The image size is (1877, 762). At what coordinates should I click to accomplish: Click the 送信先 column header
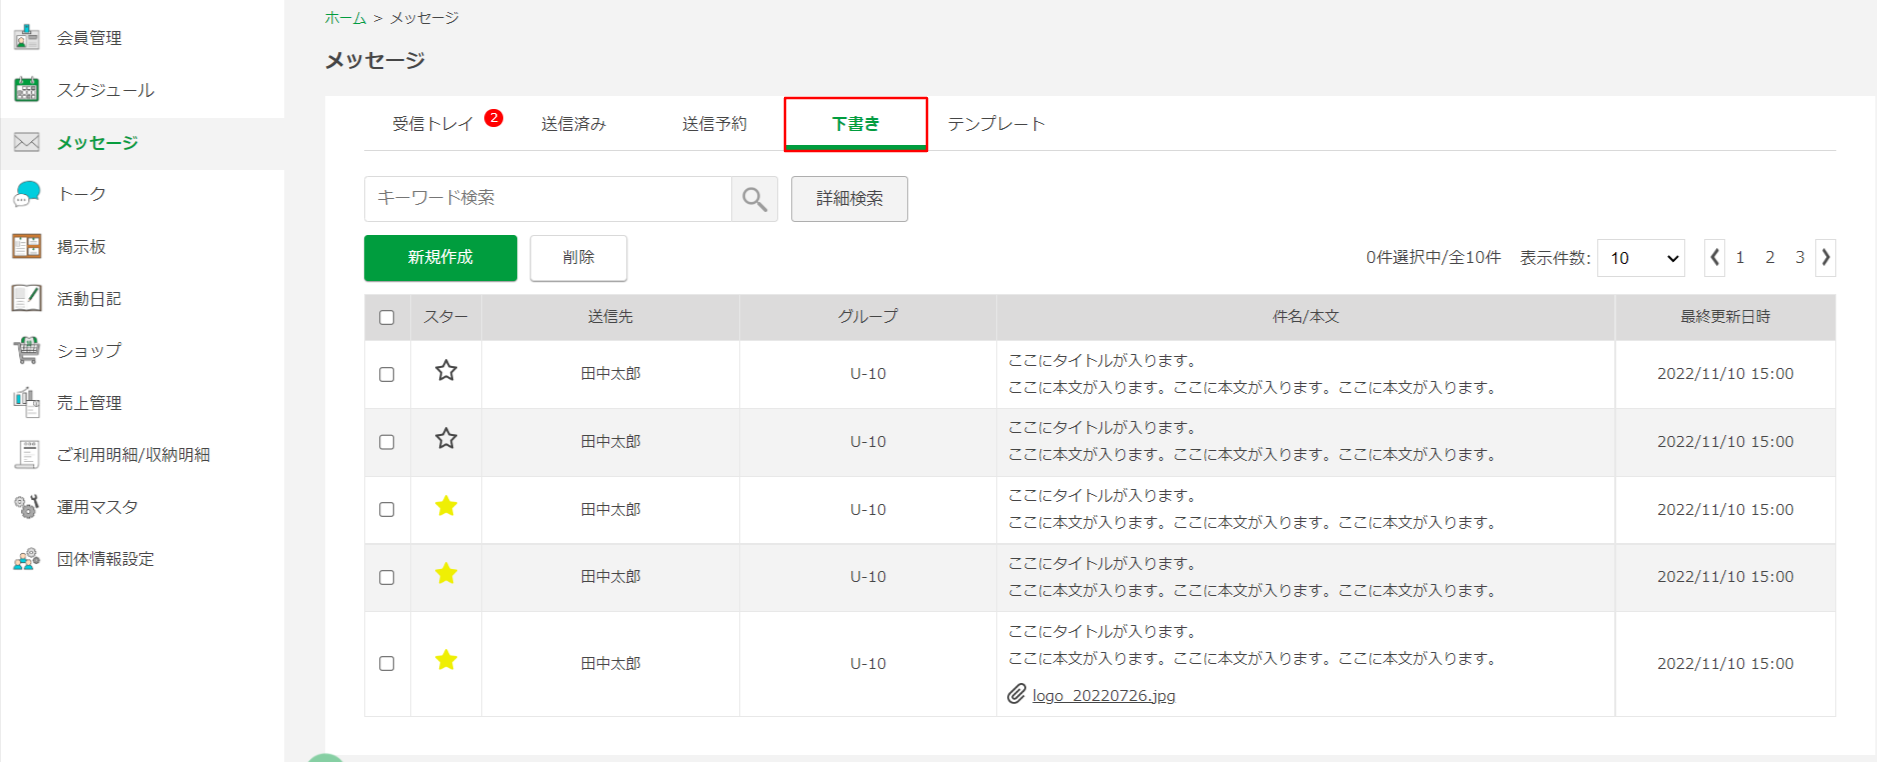(610, 317)
